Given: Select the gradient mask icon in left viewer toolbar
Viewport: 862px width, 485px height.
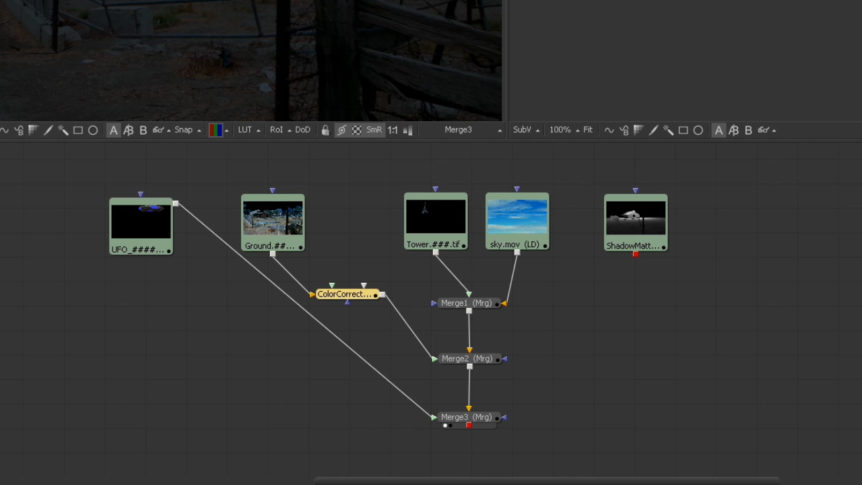Looking at the screenshot, I should click(34, 130).
